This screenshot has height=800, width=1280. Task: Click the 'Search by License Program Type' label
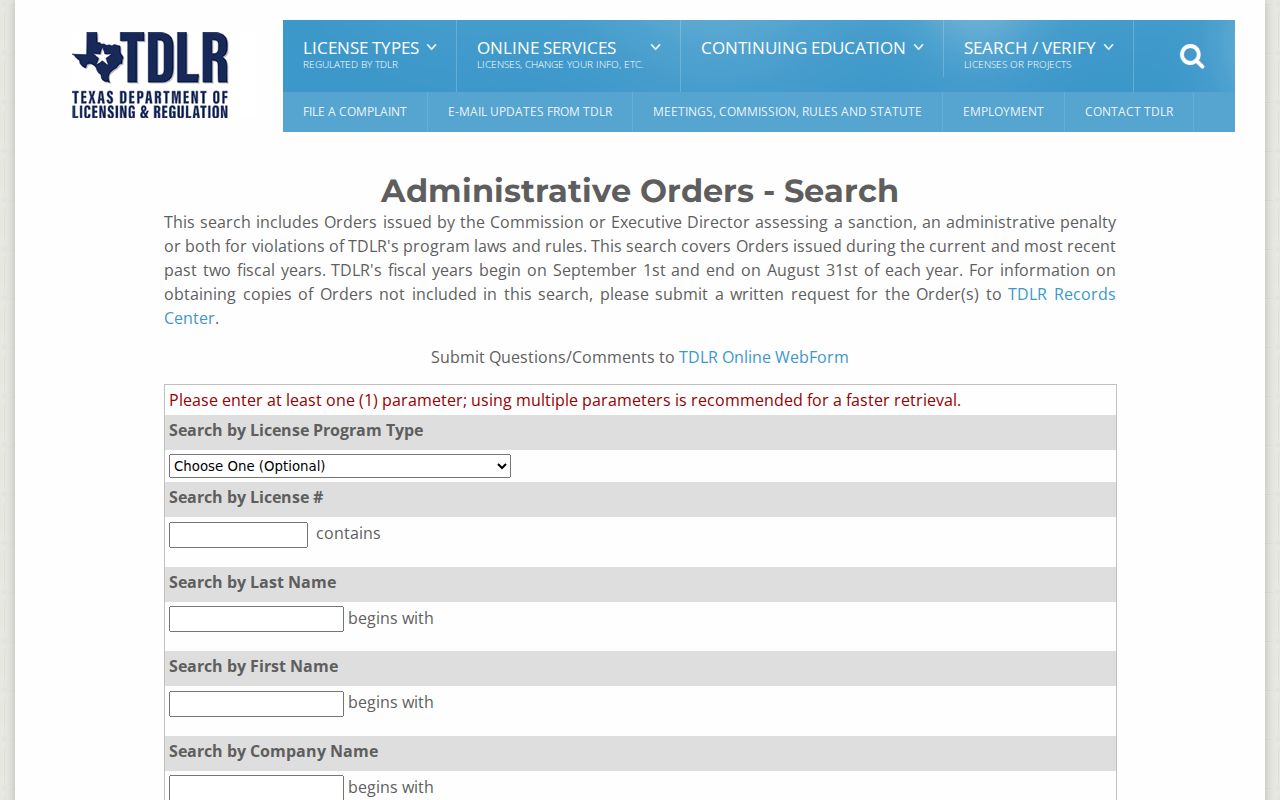296,430
